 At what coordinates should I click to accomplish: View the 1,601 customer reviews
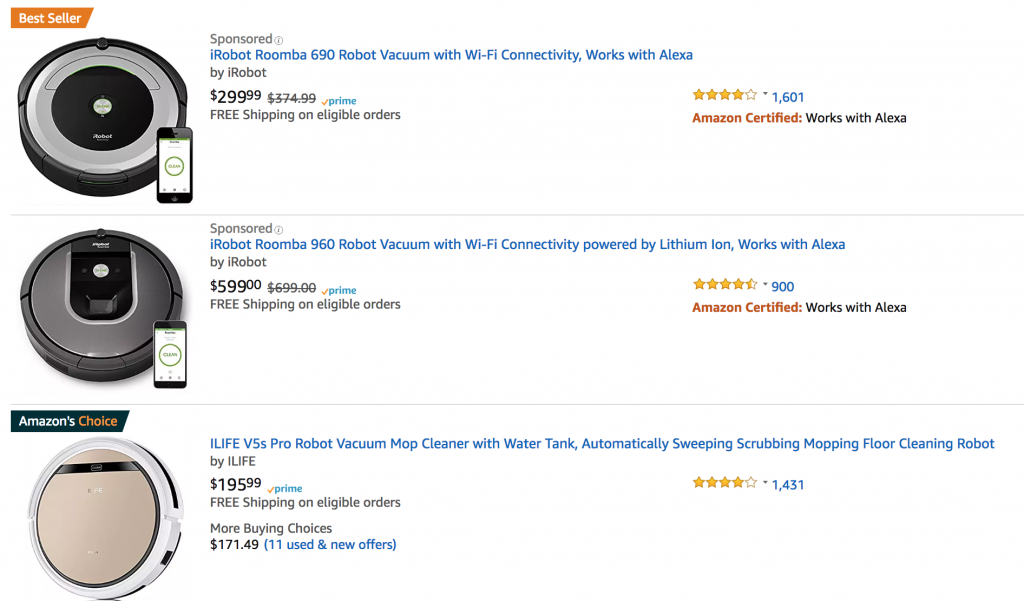(788, 97)
